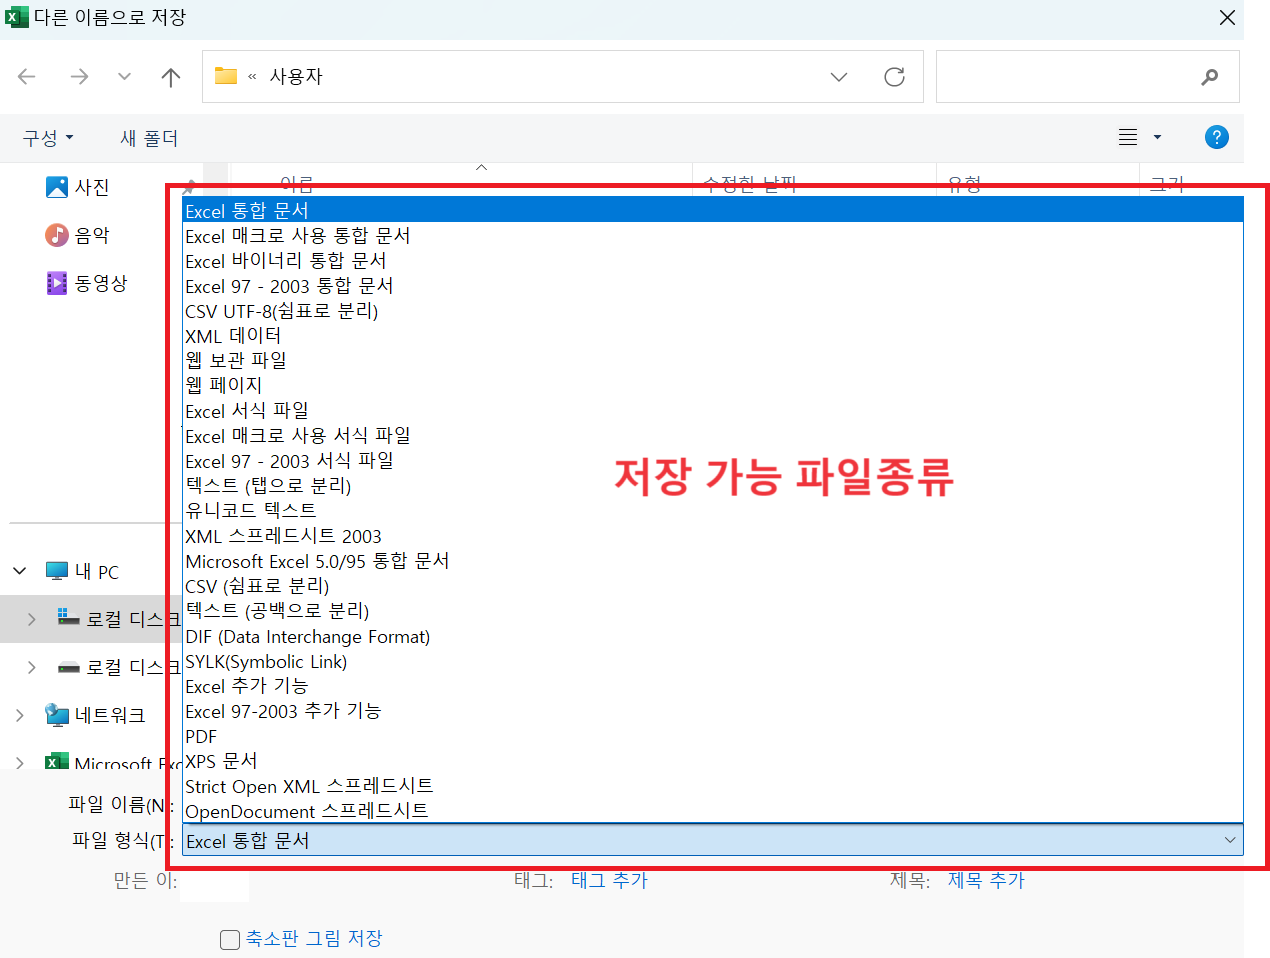This screenshot has height=958, width=1270.
Task: Go up one folder level
Action: click(x=171, y=76)
